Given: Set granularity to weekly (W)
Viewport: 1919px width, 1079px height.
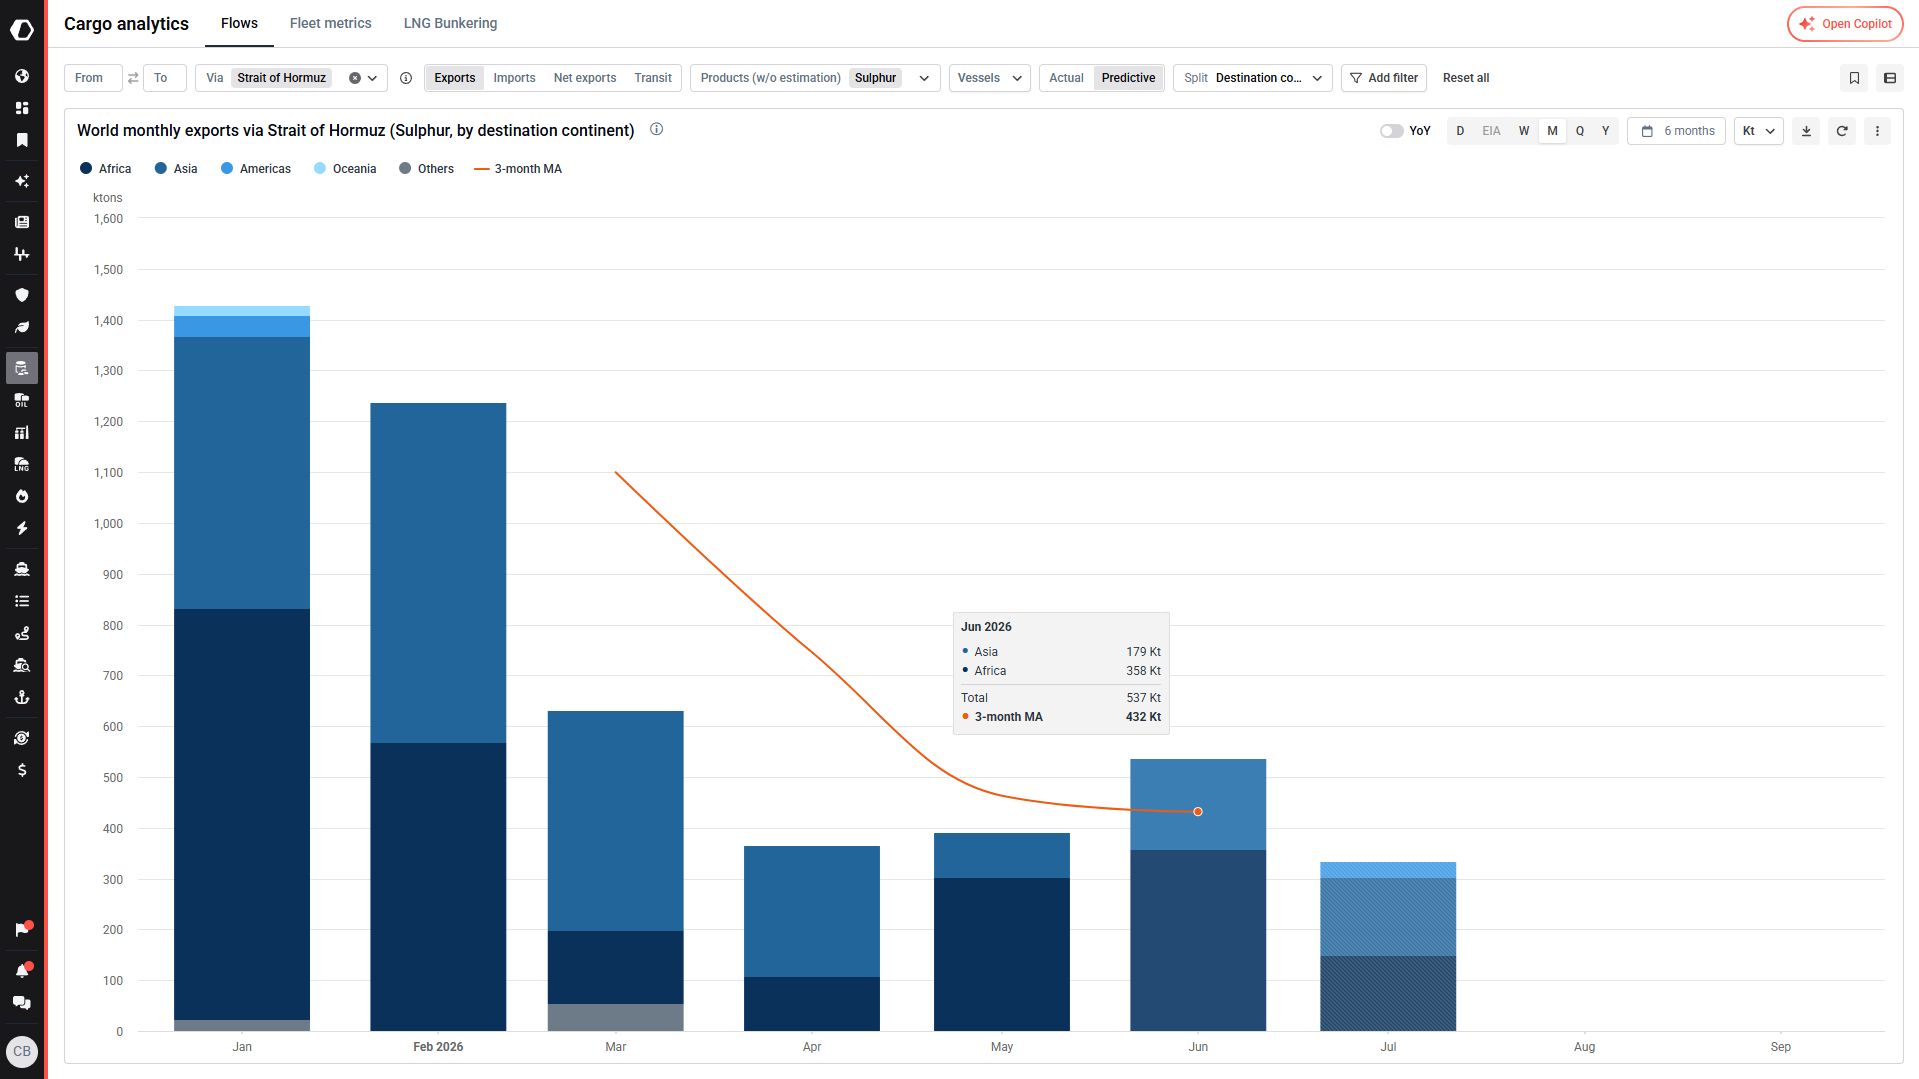Looking at the screenshot, I should pyautogui.click(x=1524, y=131).
